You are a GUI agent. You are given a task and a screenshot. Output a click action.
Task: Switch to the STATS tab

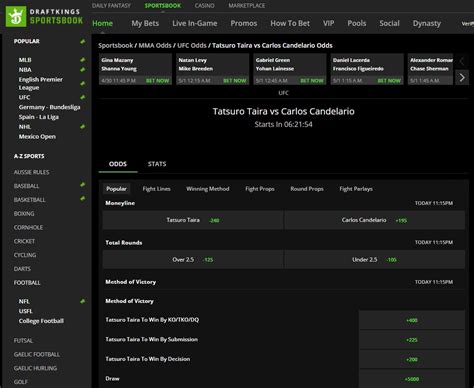click(x=157, y=164)
